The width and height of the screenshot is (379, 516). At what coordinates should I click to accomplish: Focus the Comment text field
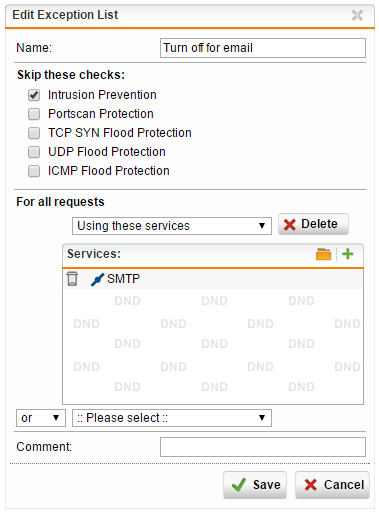(x=263, y=447)
